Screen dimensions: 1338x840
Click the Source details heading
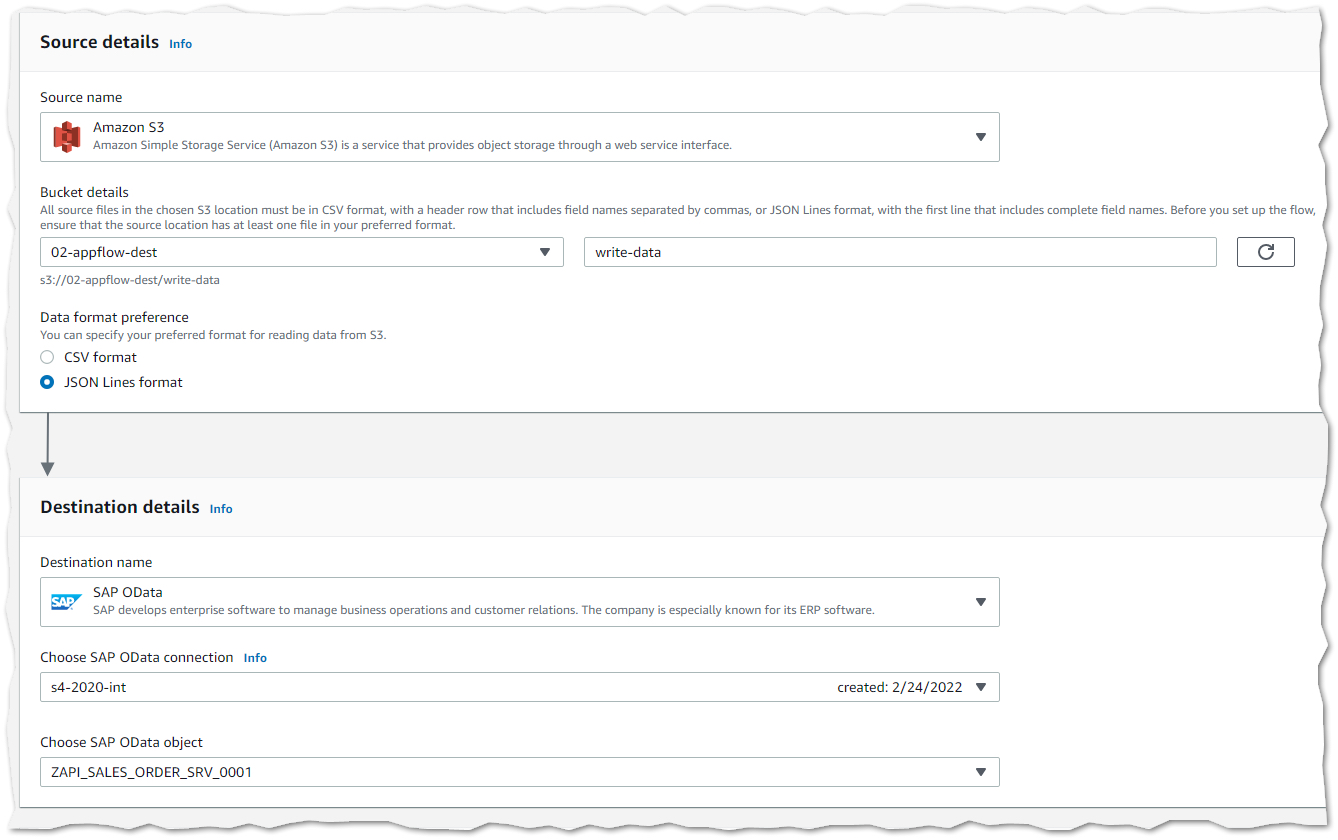[99, 42]
